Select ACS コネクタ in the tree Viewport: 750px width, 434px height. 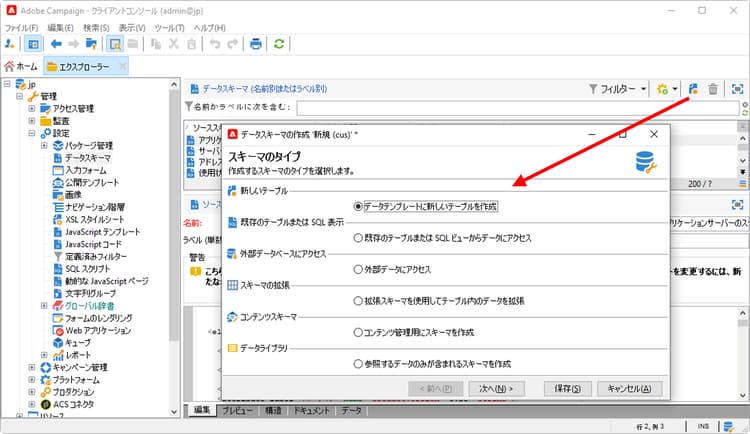[73, 404]
